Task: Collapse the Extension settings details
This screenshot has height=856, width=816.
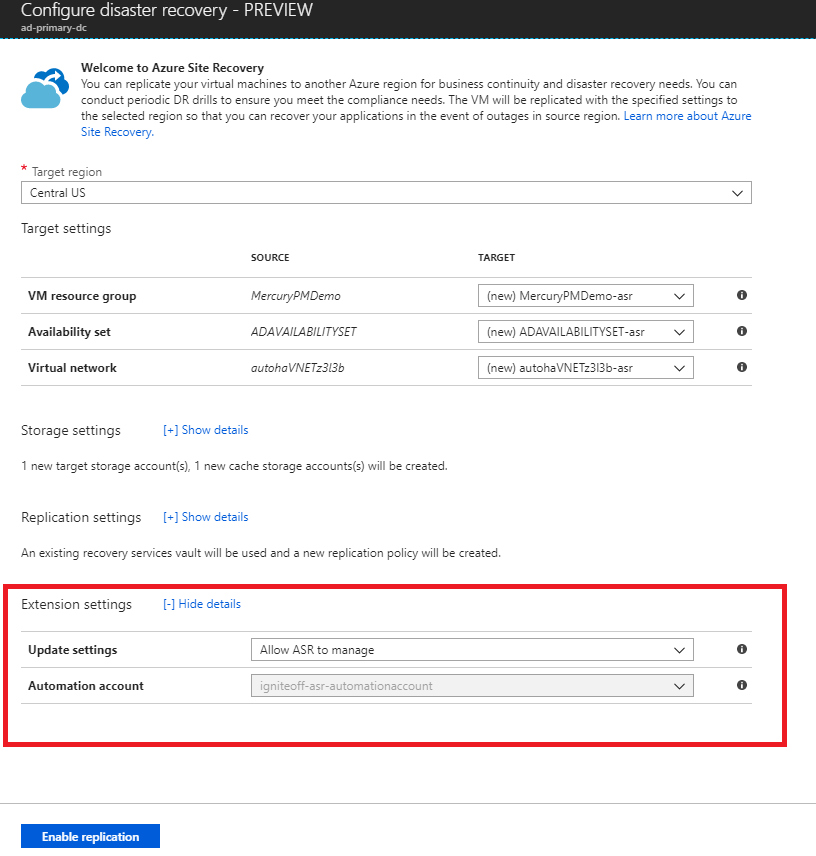Action: (x=201, y=603)
